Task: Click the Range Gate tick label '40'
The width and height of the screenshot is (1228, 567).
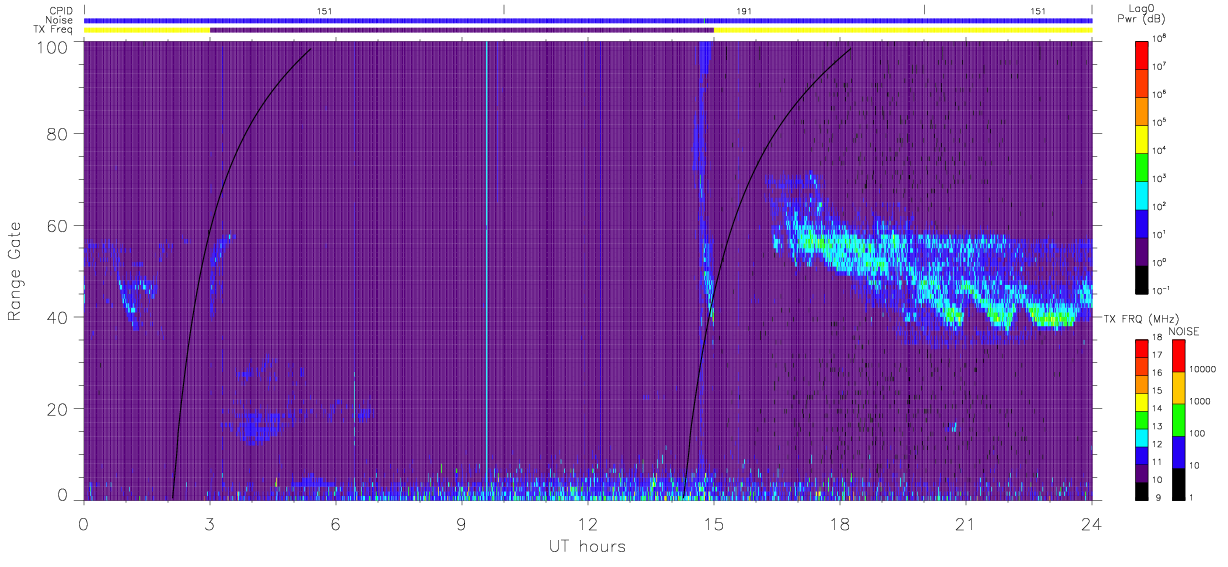Action: [x=59, y=317]
